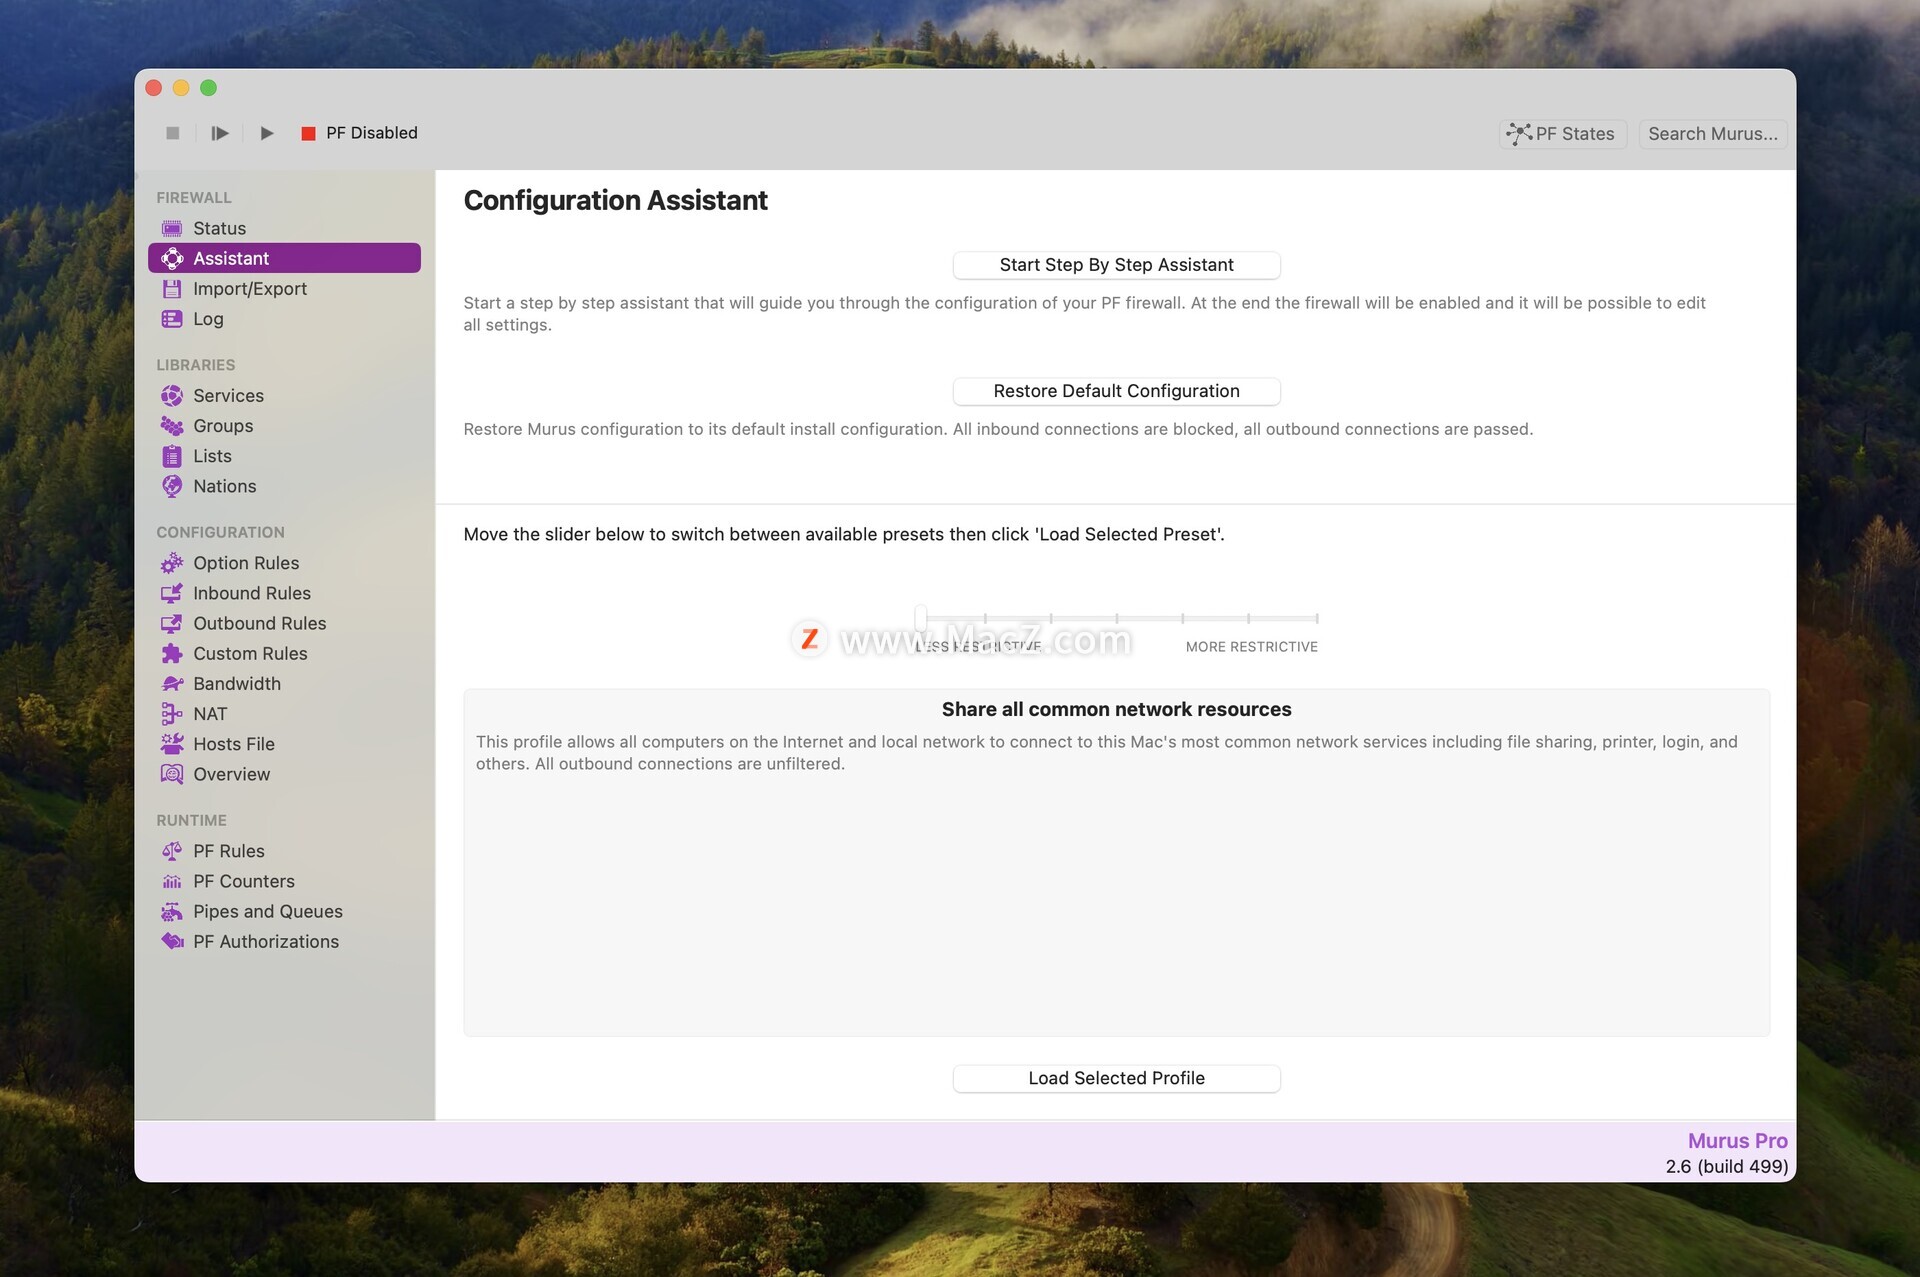1920x1277 pixels.
Task: Click the Log icon in sidebar
Action: tap(172, 319)
